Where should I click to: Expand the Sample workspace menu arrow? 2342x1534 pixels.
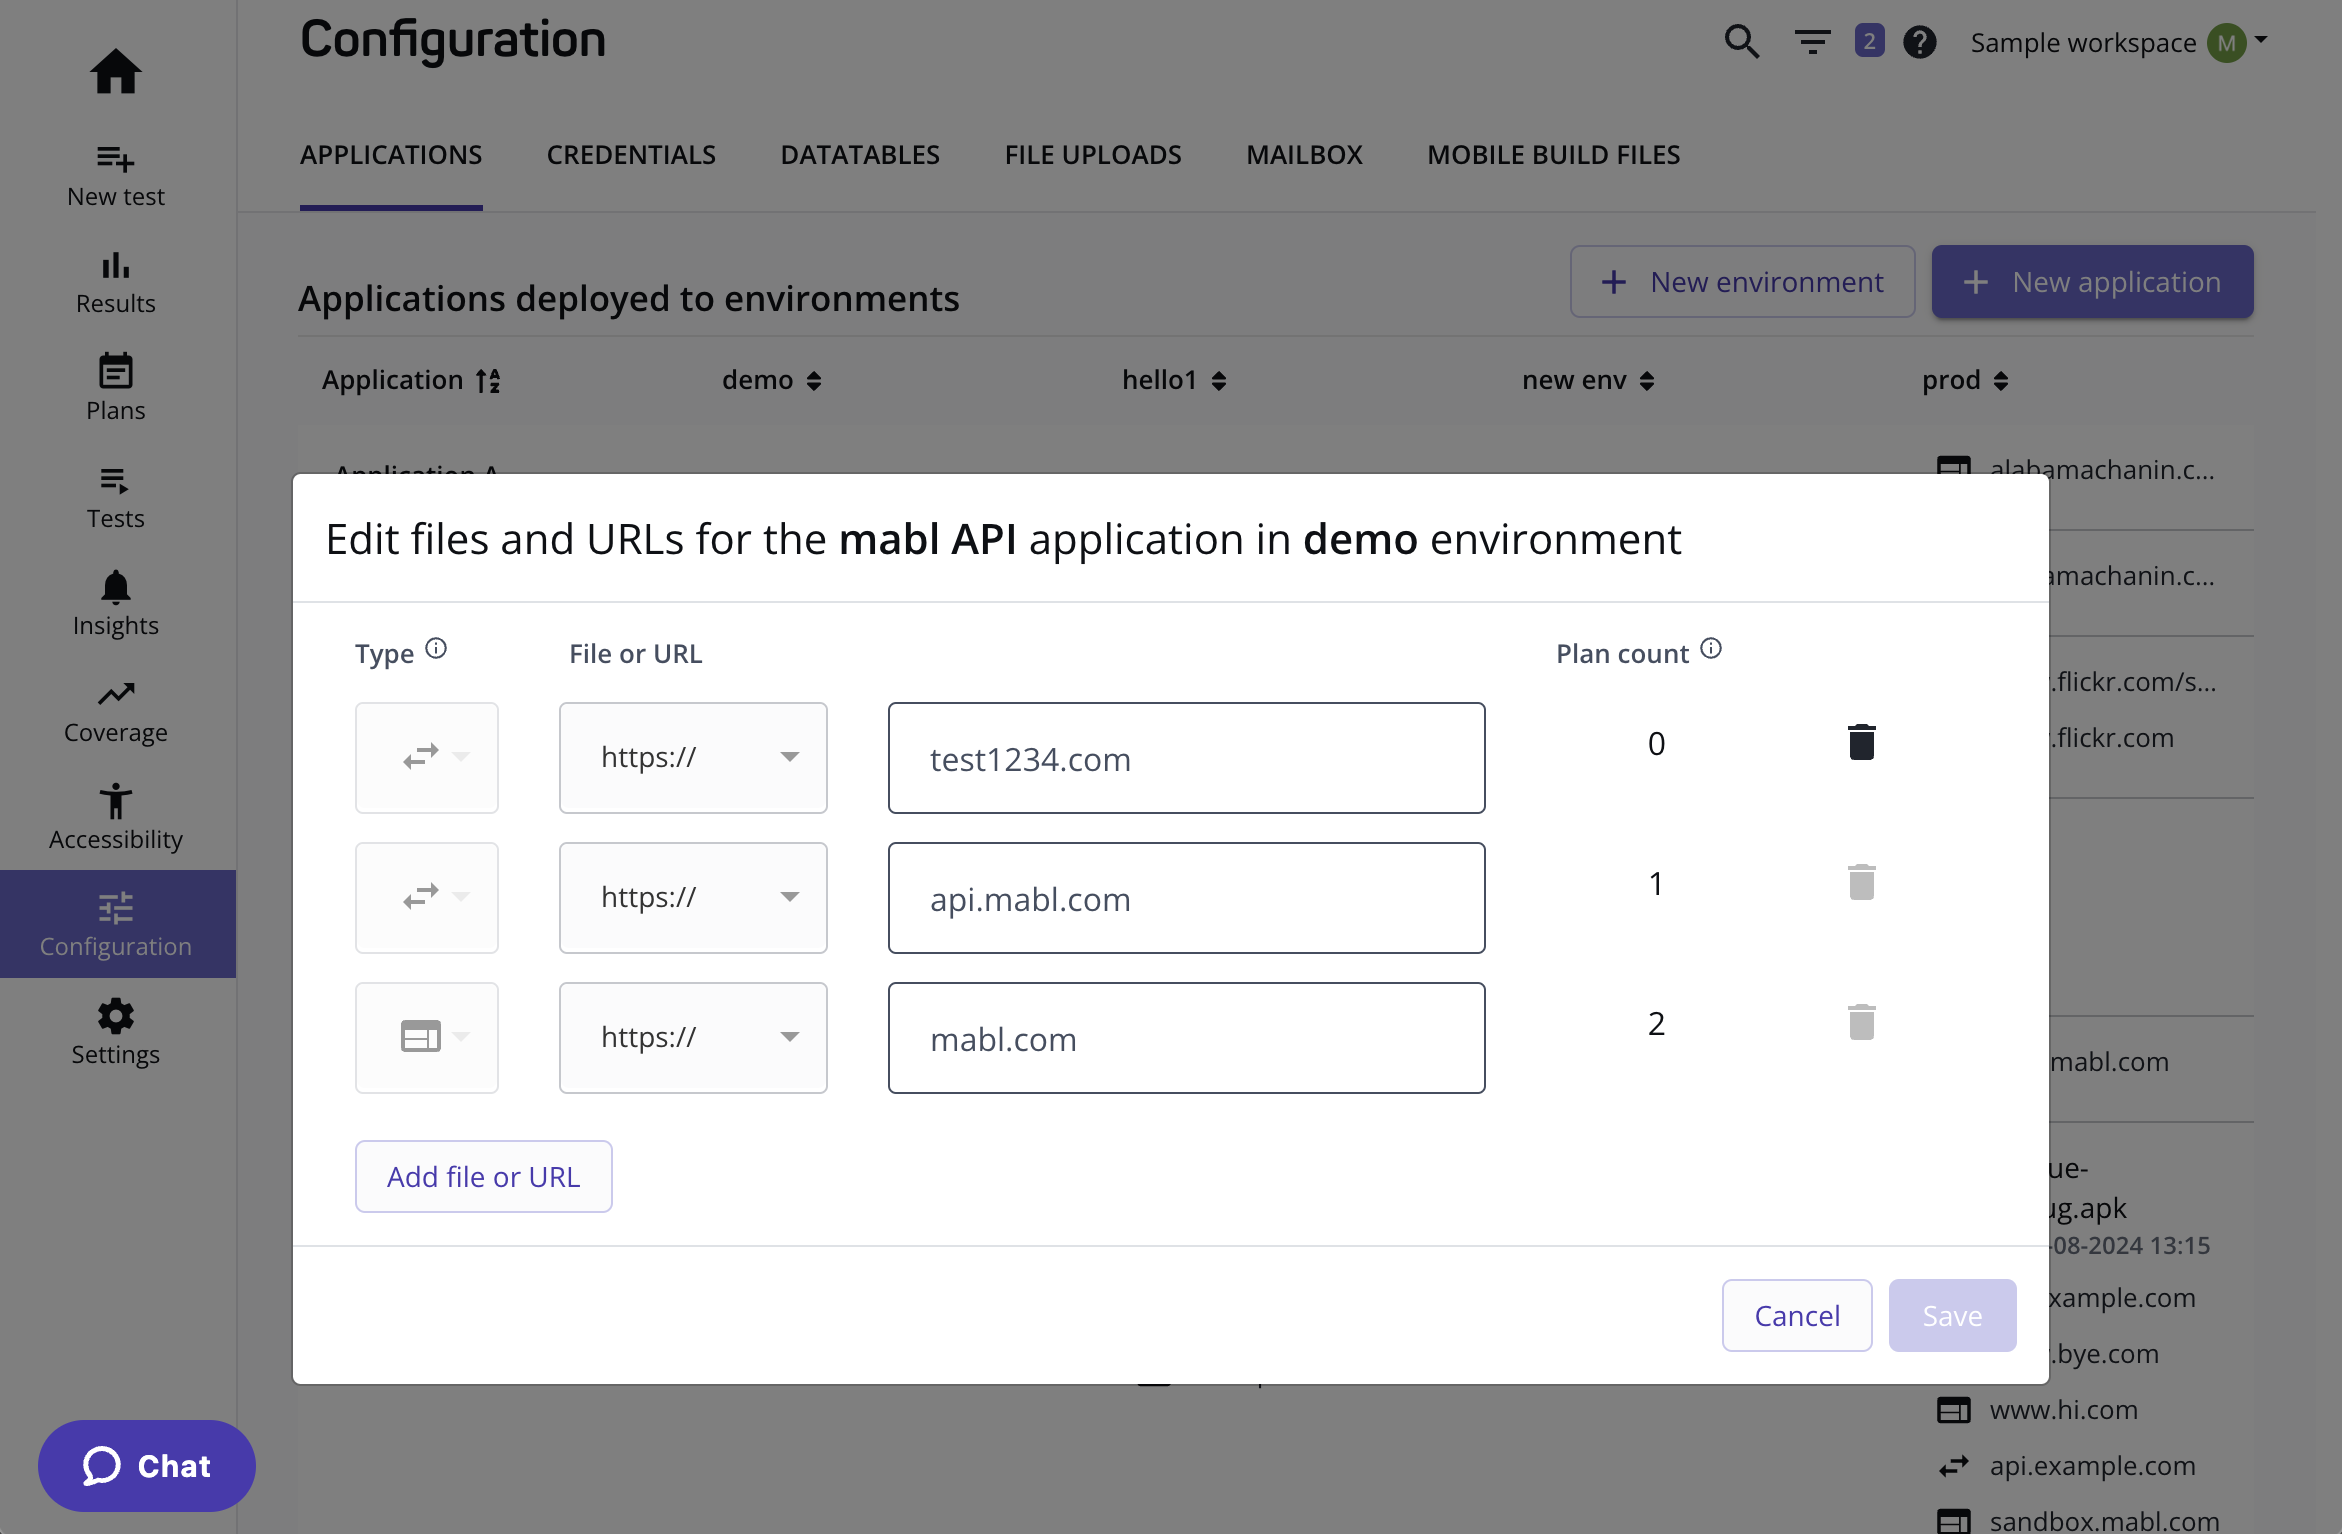(2261, 41)
